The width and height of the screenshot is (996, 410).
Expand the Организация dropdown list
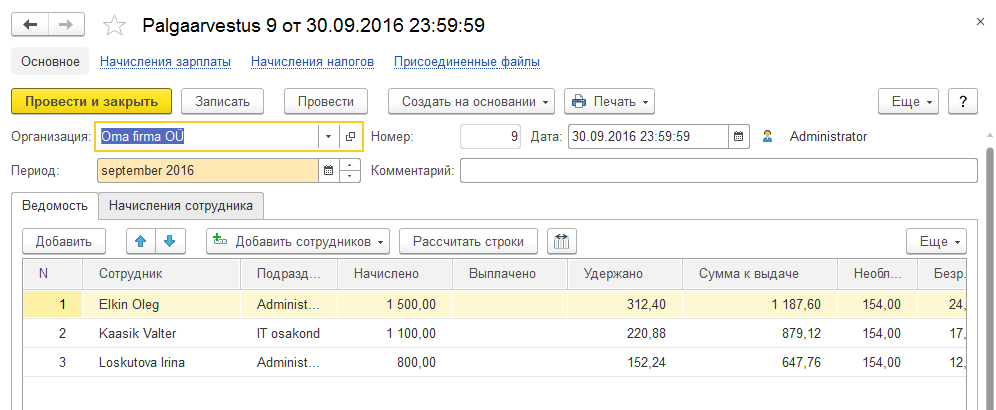329,137
